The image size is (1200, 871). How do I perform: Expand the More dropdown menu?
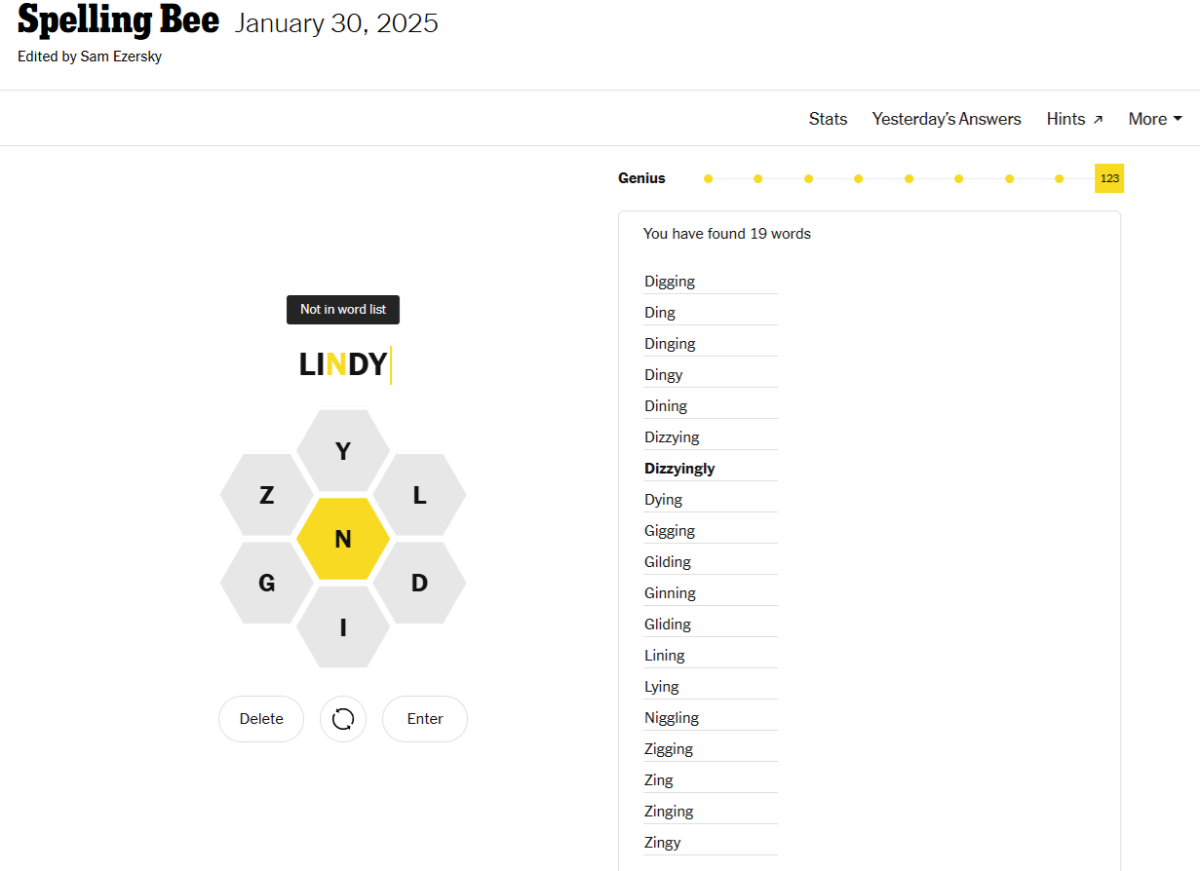1155,119
